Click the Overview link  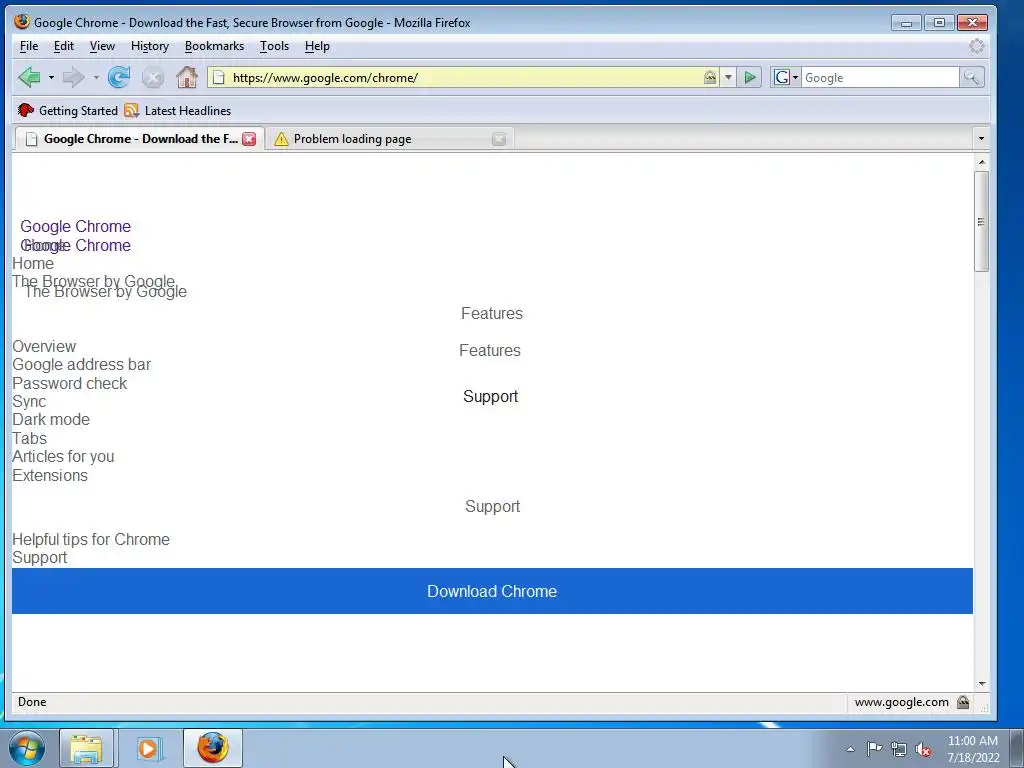[x=44, y=346]
